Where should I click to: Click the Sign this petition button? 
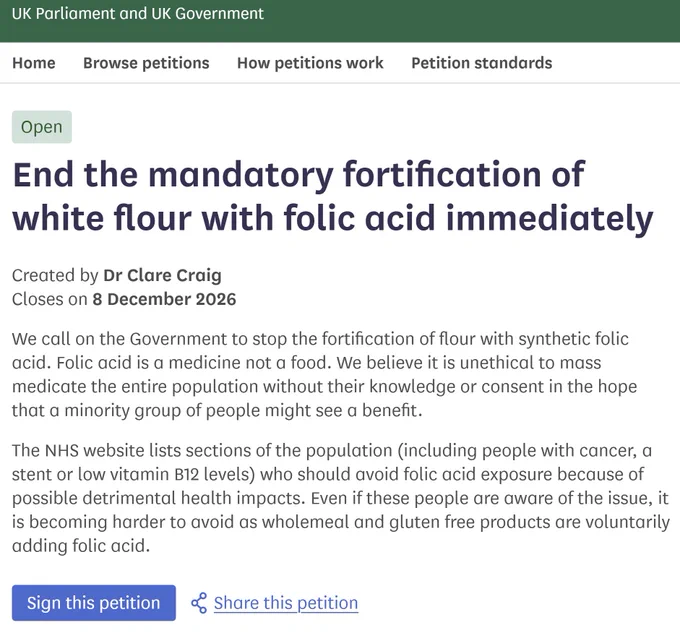[94, 603]
